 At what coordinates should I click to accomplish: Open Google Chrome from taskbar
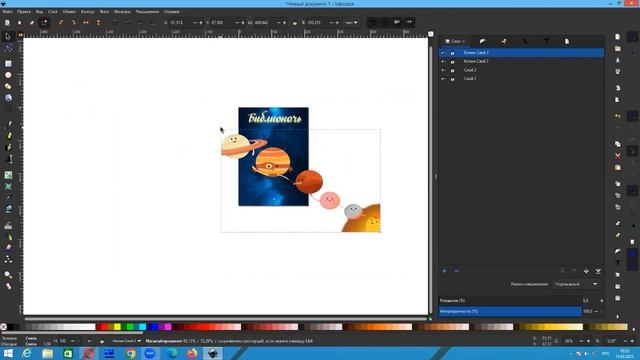click(130, 353)
